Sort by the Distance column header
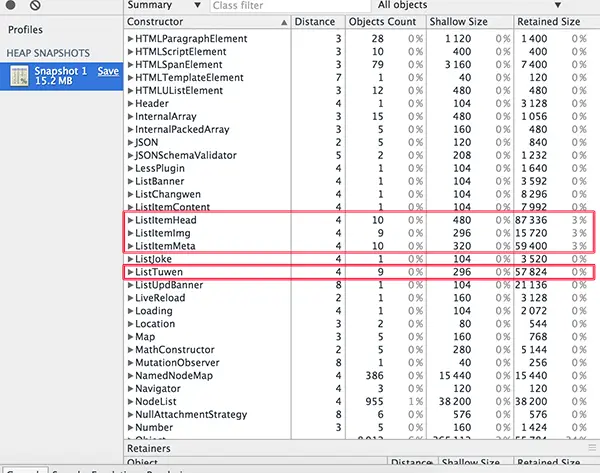 pyautogui.click(x=318, y=22)
